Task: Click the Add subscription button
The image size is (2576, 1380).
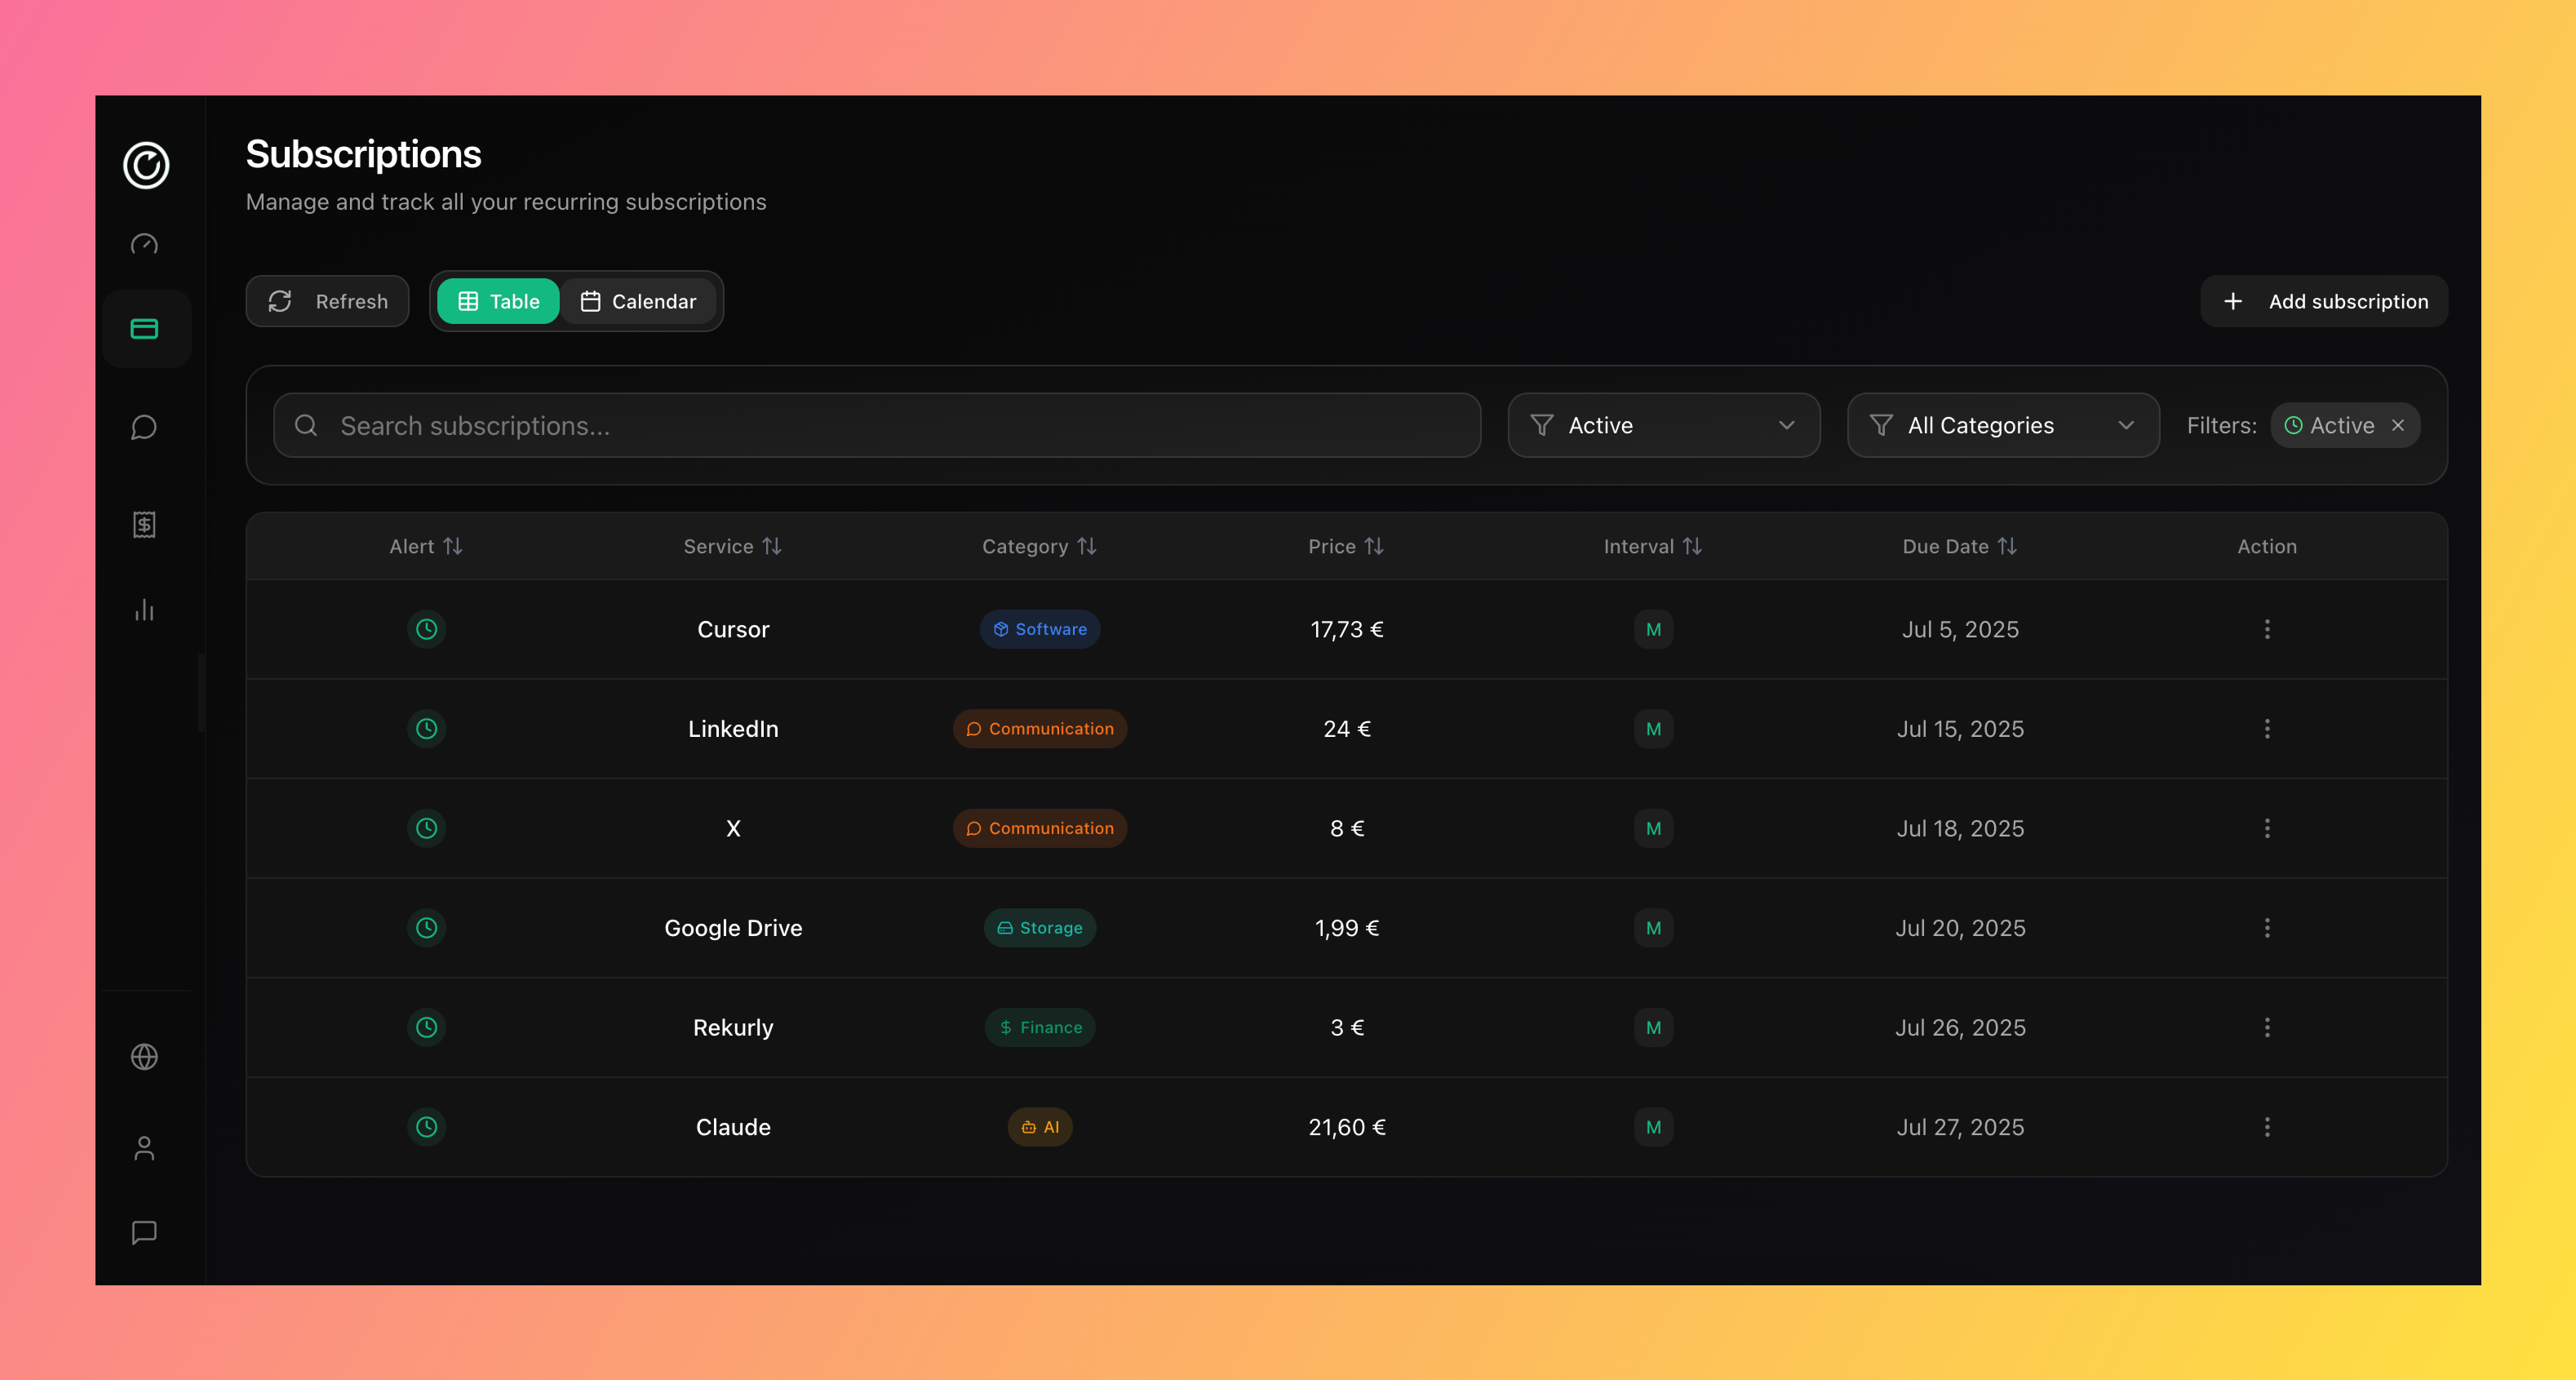Action: [2324, 301]
